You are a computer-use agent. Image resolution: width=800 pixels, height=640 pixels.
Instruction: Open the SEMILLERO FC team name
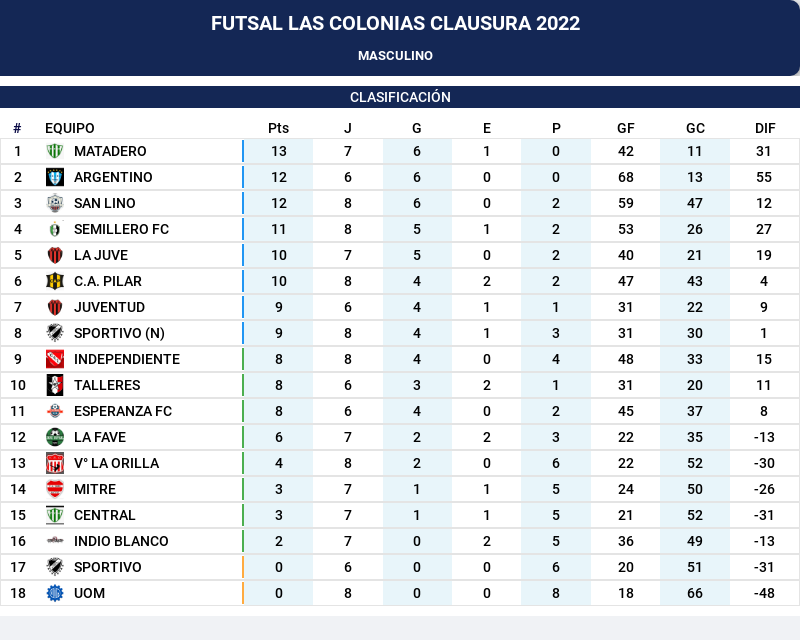[x=121, y=229]
